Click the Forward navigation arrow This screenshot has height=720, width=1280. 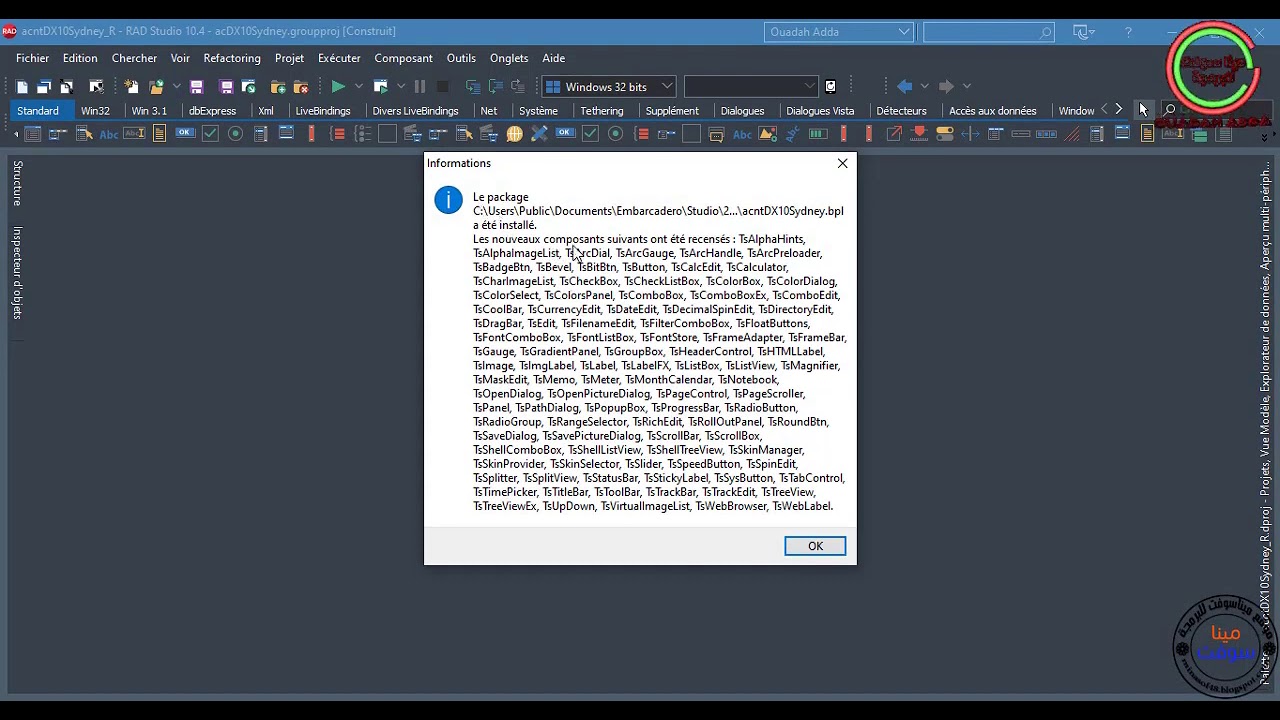click(x=946, y=87)
